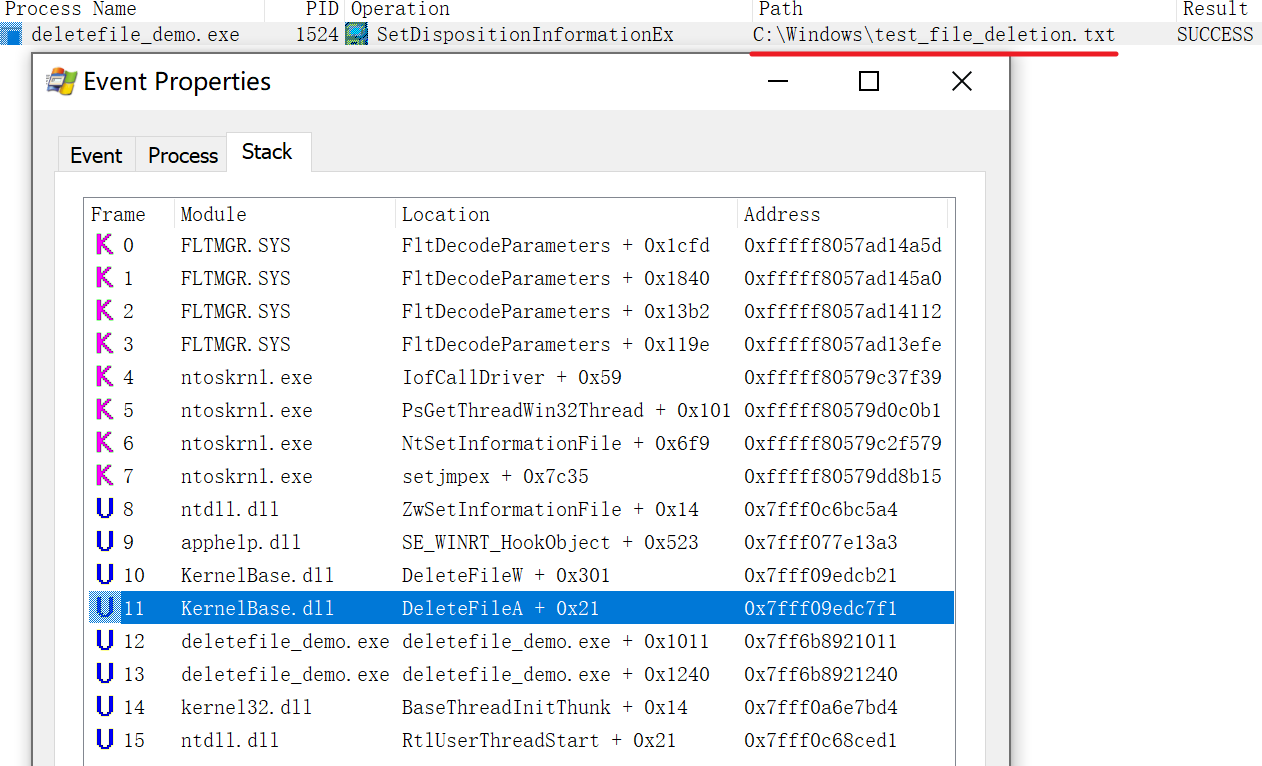
Task: Click the U icon on the apphelp.dll row
Action: 104,542
